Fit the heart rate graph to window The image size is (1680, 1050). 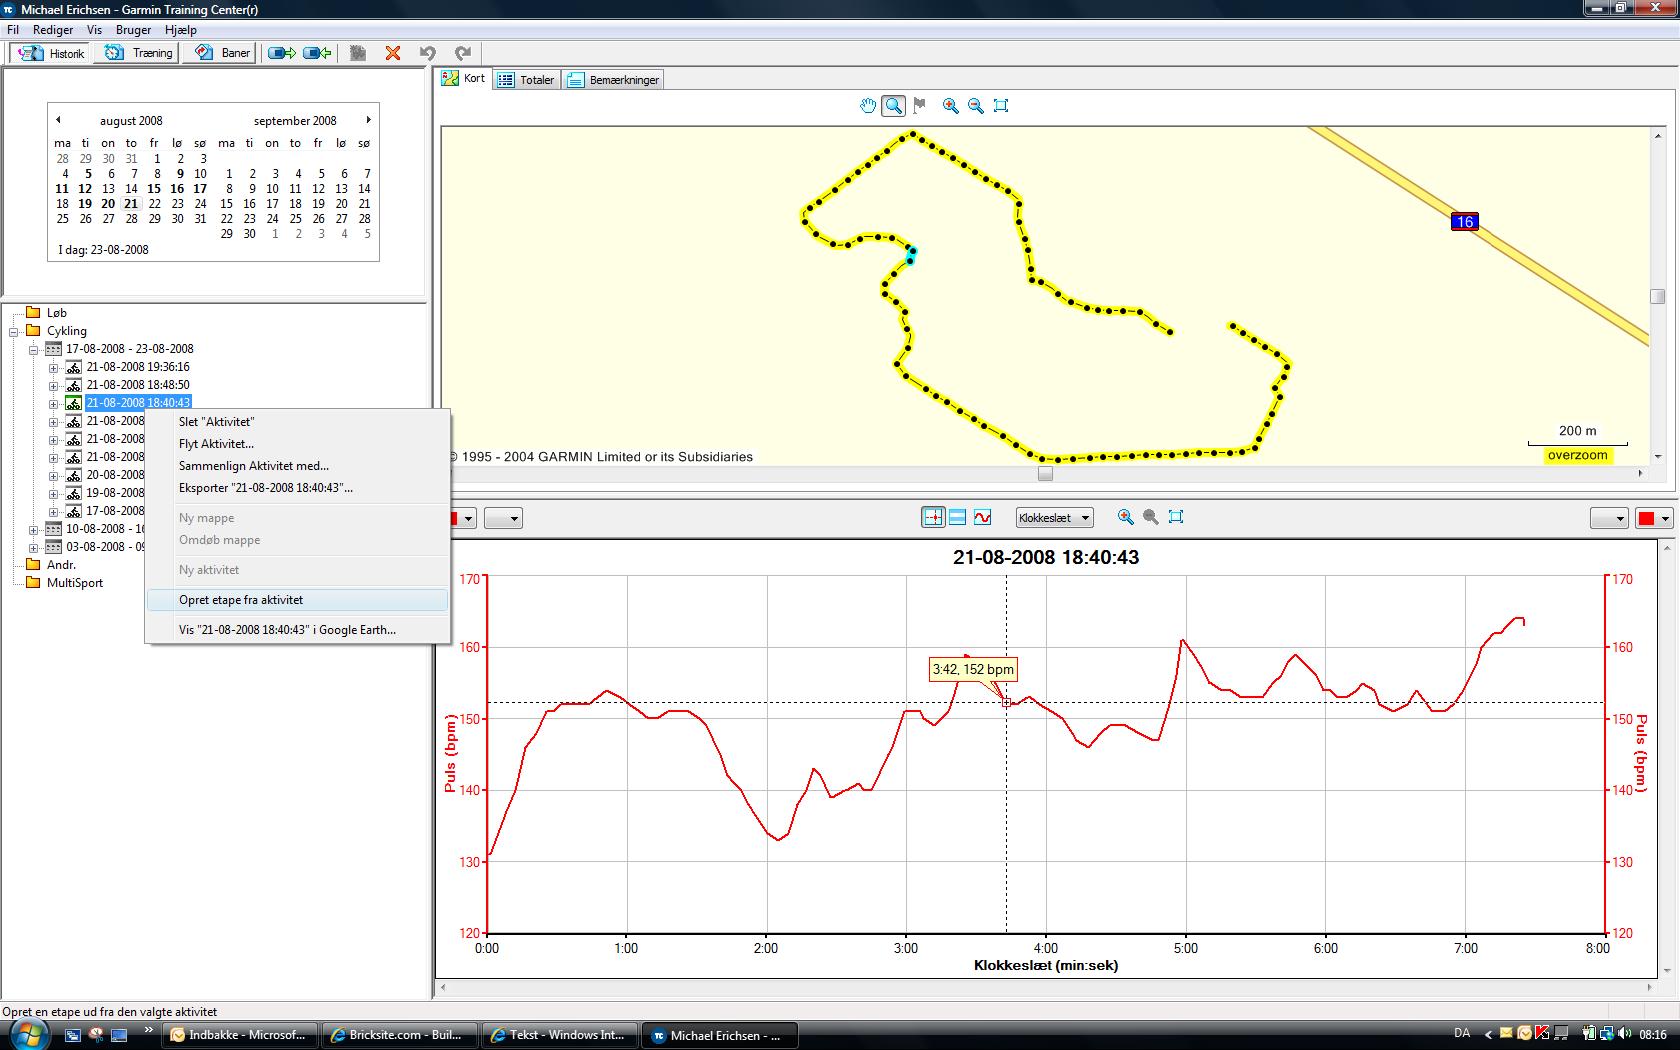point(1176,517)
